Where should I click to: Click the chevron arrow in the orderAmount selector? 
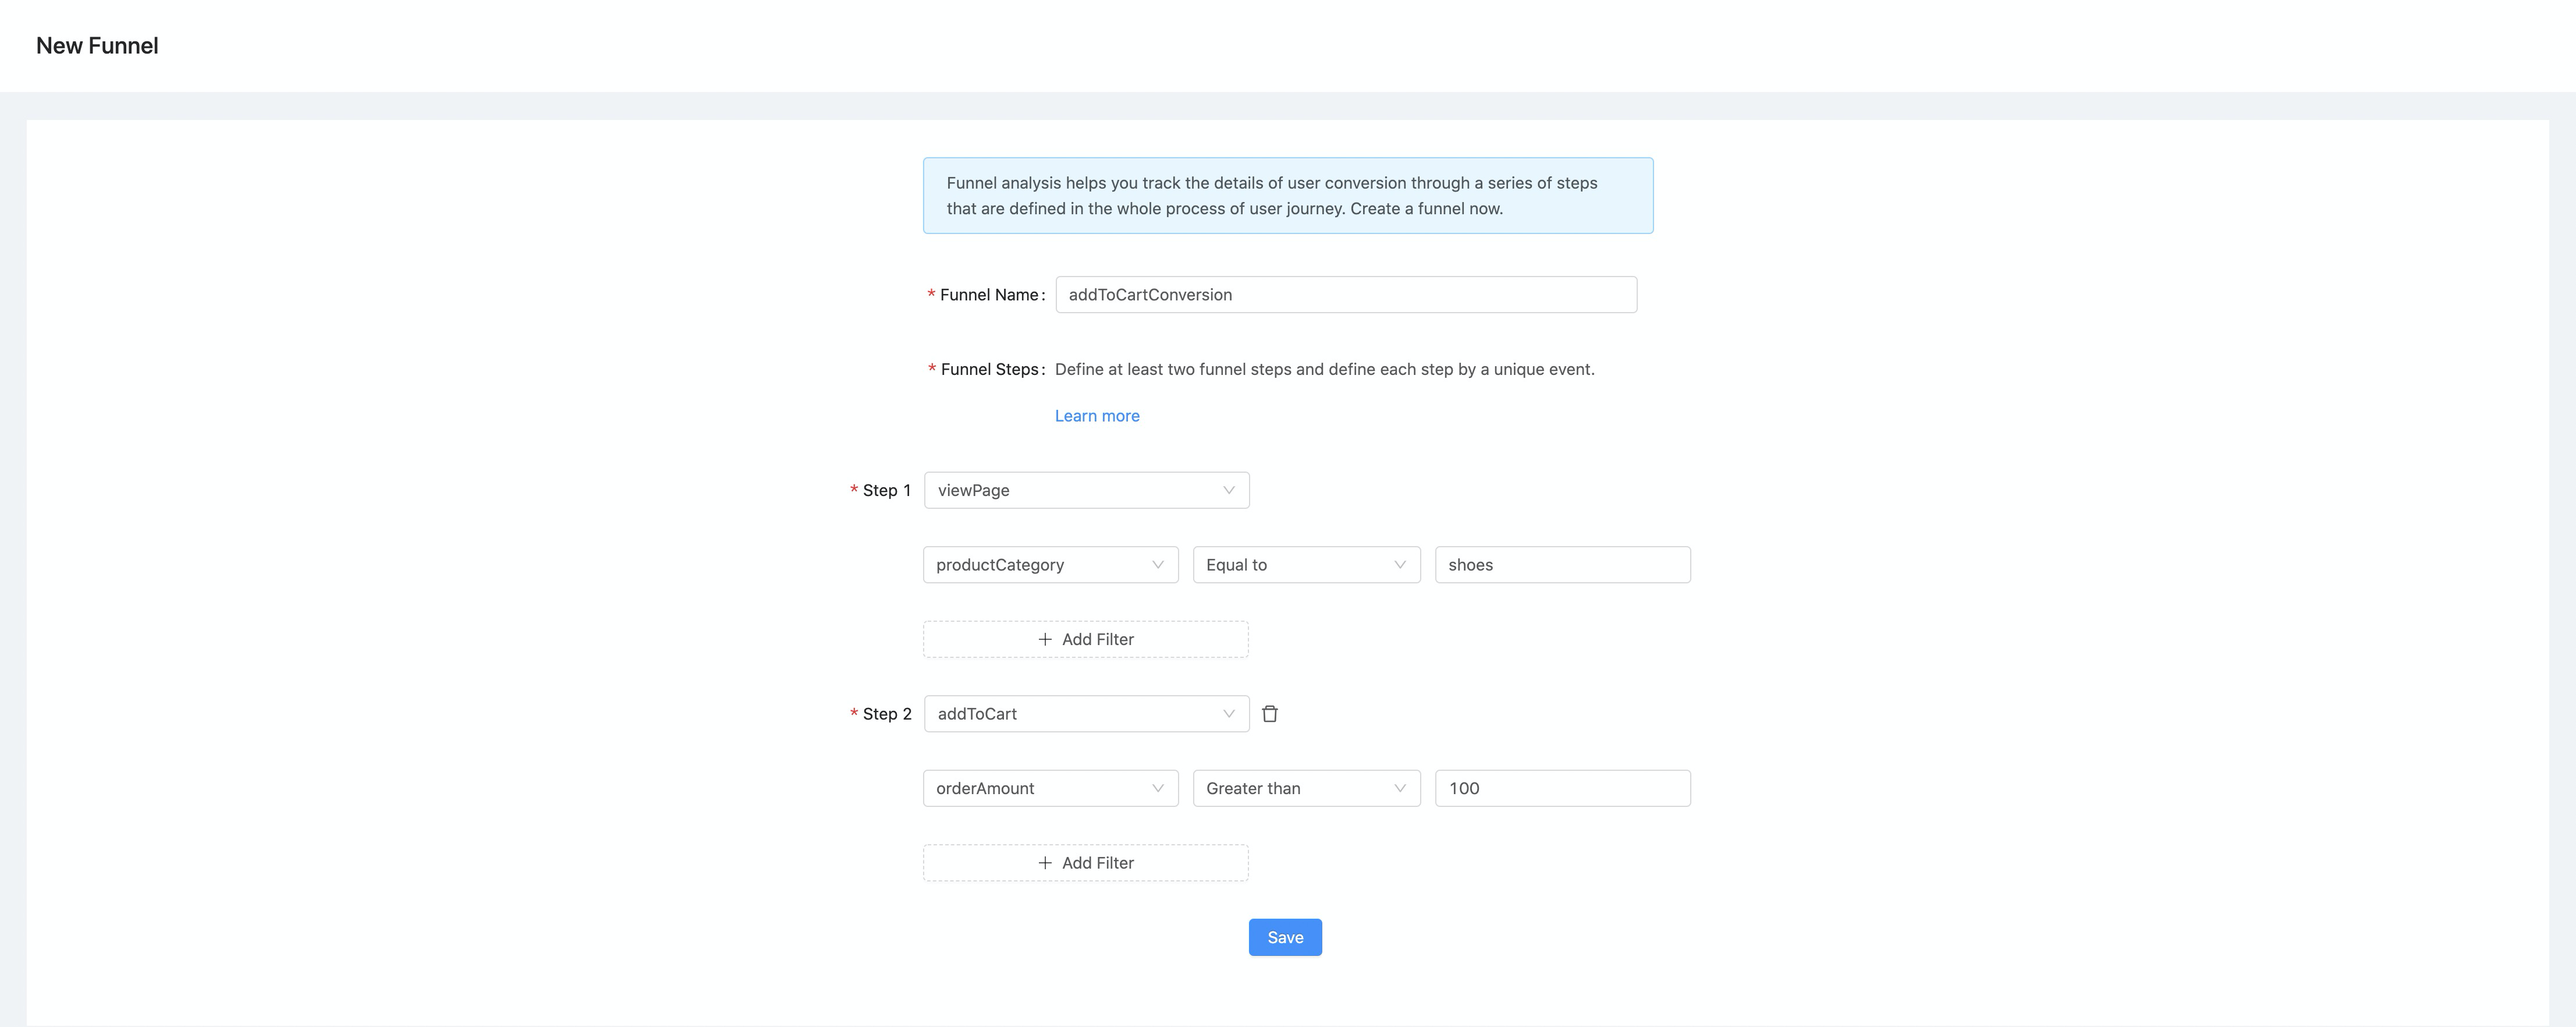pos(1157,788)
